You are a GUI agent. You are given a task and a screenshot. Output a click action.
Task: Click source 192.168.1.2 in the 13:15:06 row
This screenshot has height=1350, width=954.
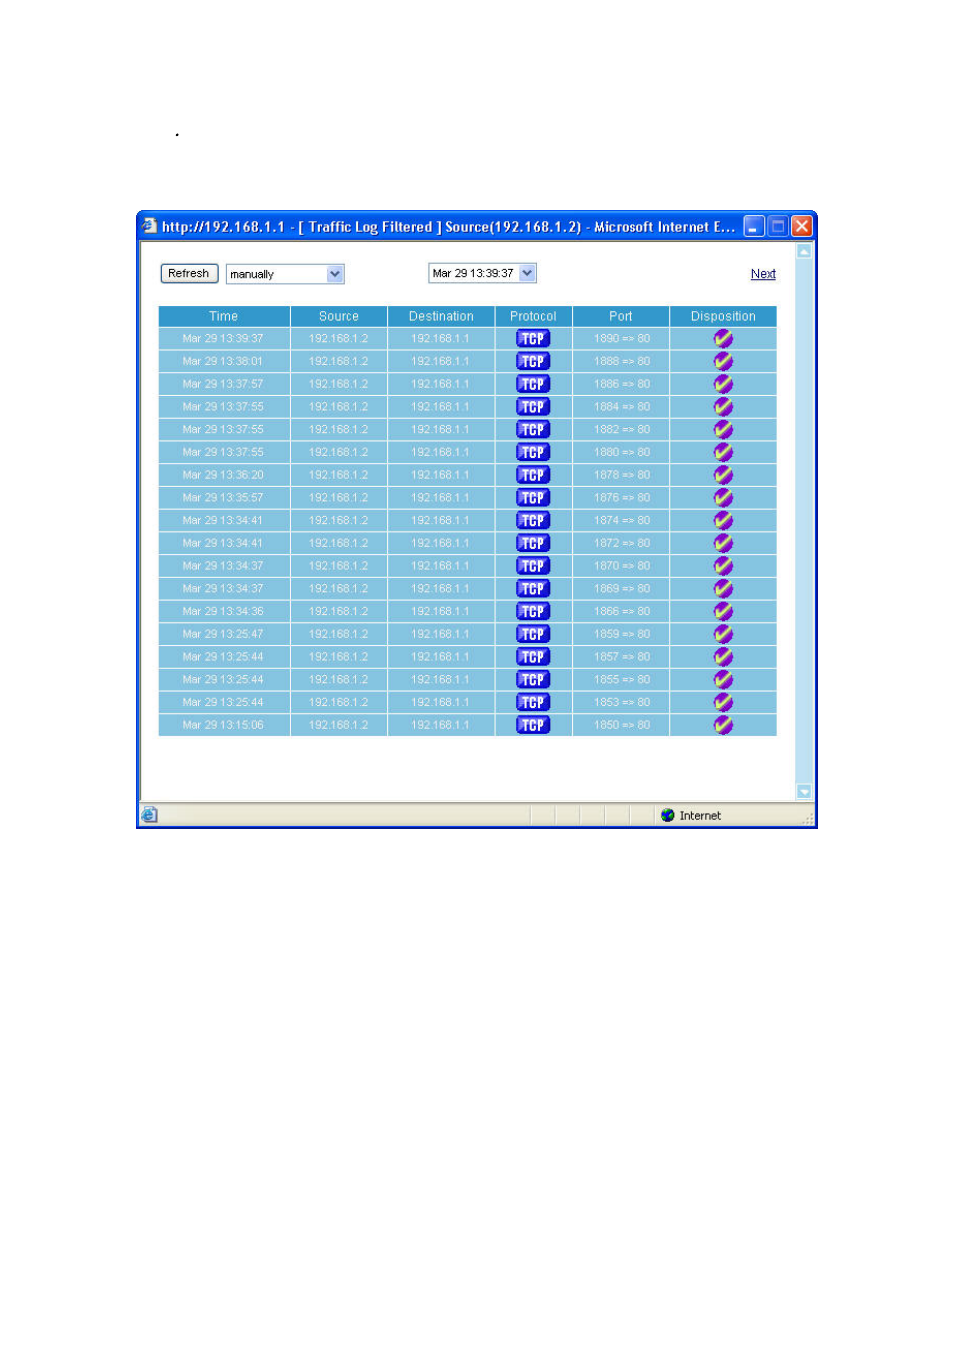(339, 725)
